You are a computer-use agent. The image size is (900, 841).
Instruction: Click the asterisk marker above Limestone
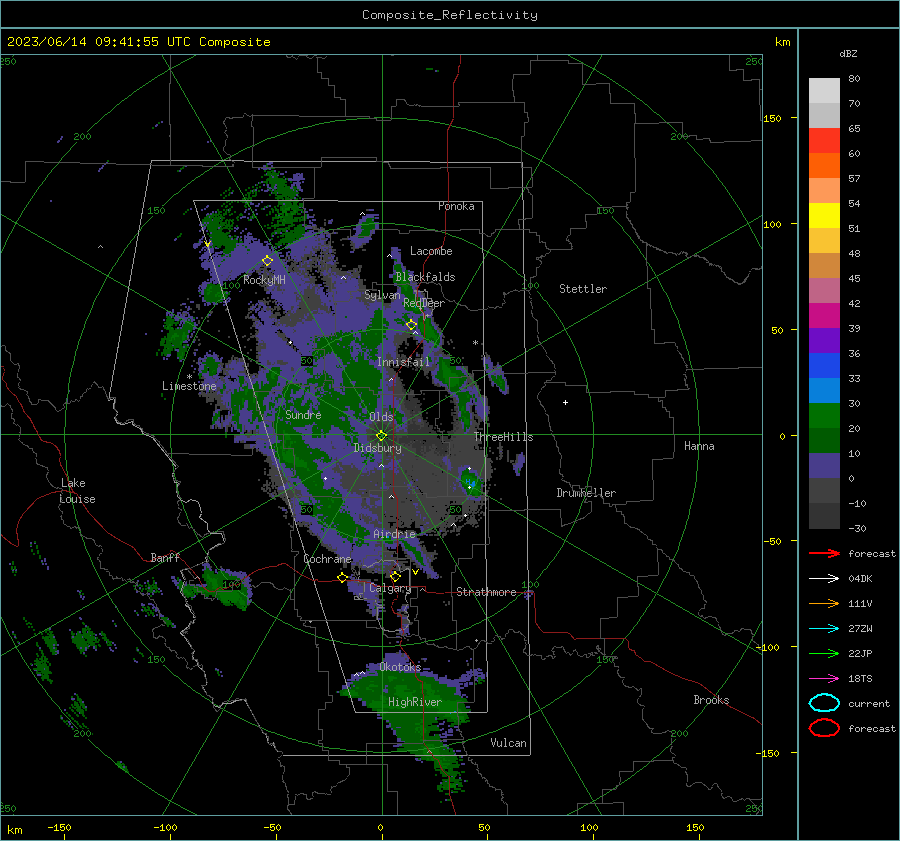coord(189,377)
